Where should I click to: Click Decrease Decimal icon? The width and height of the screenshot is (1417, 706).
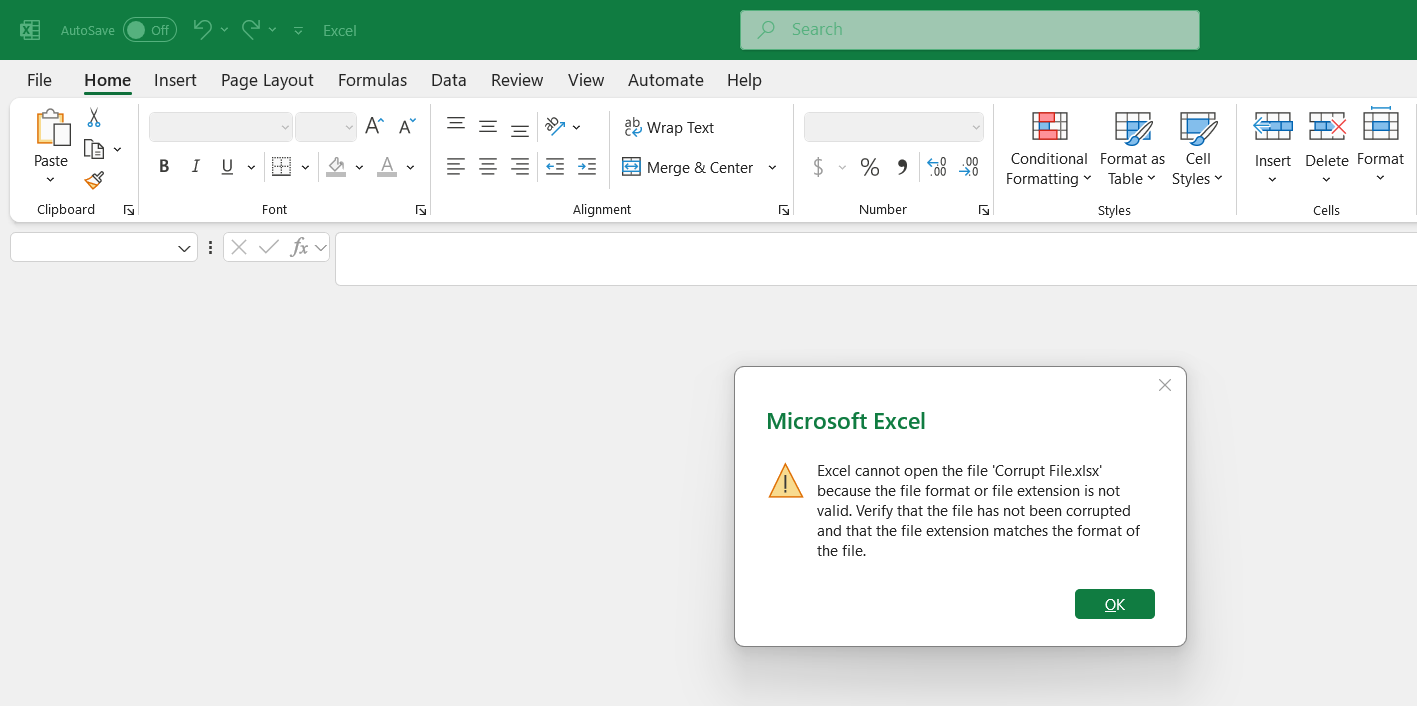pos(969,167)
